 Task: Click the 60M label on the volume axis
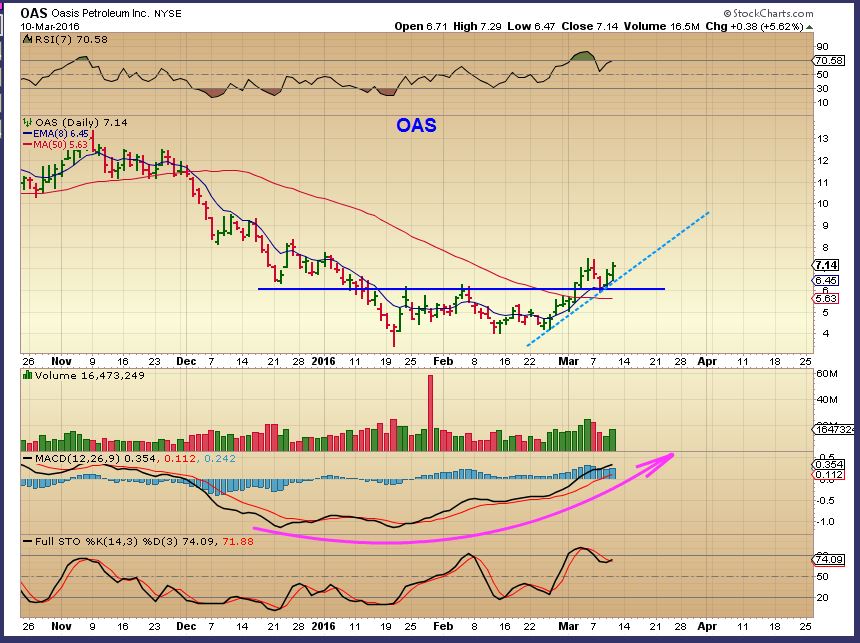(827, 374)
